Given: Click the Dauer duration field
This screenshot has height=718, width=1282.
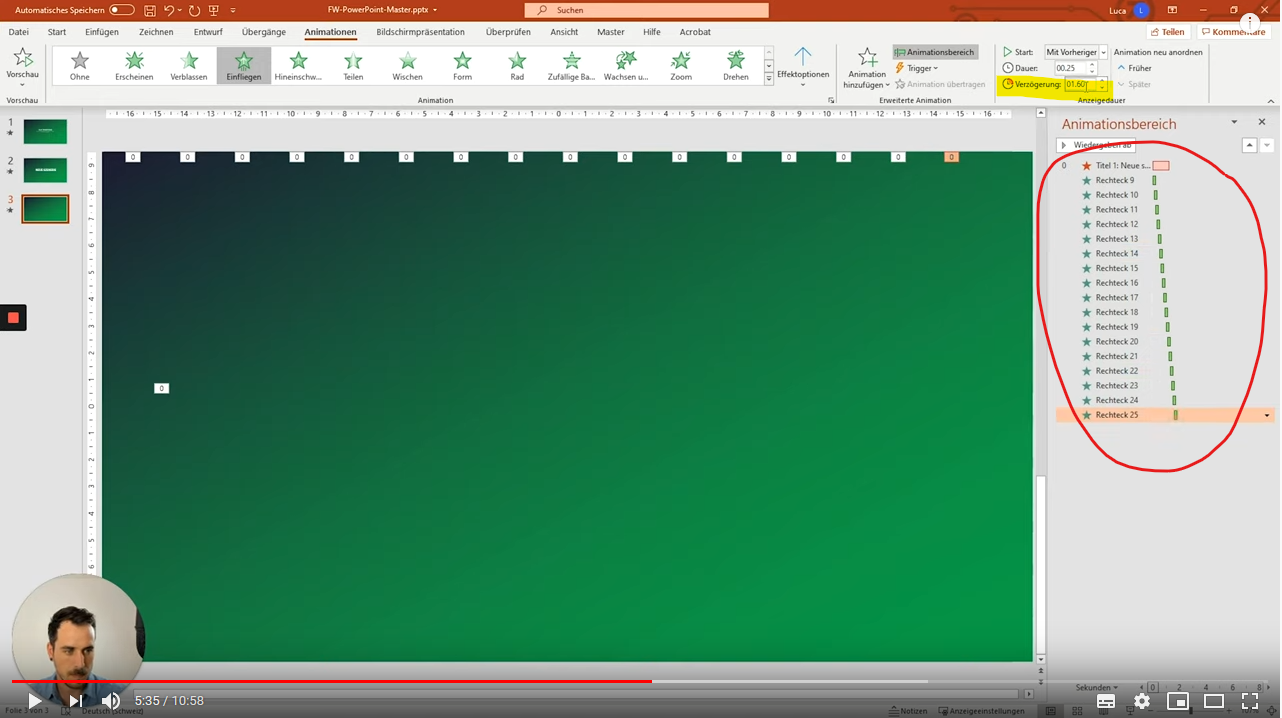Looking at the screenshot, I should (x=1071, y=68).
